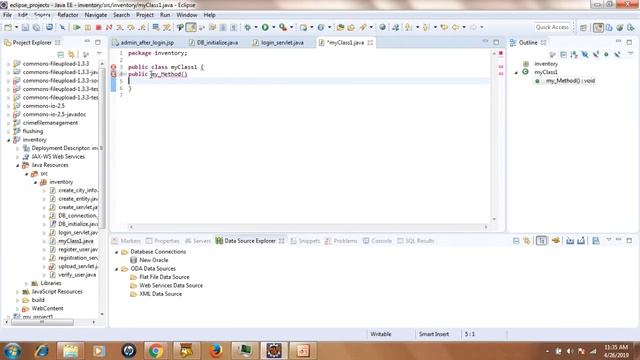Screen dimensions: 640x360
Task: Switch to the login_servlet.java editor tab
Action: (278, 42)
